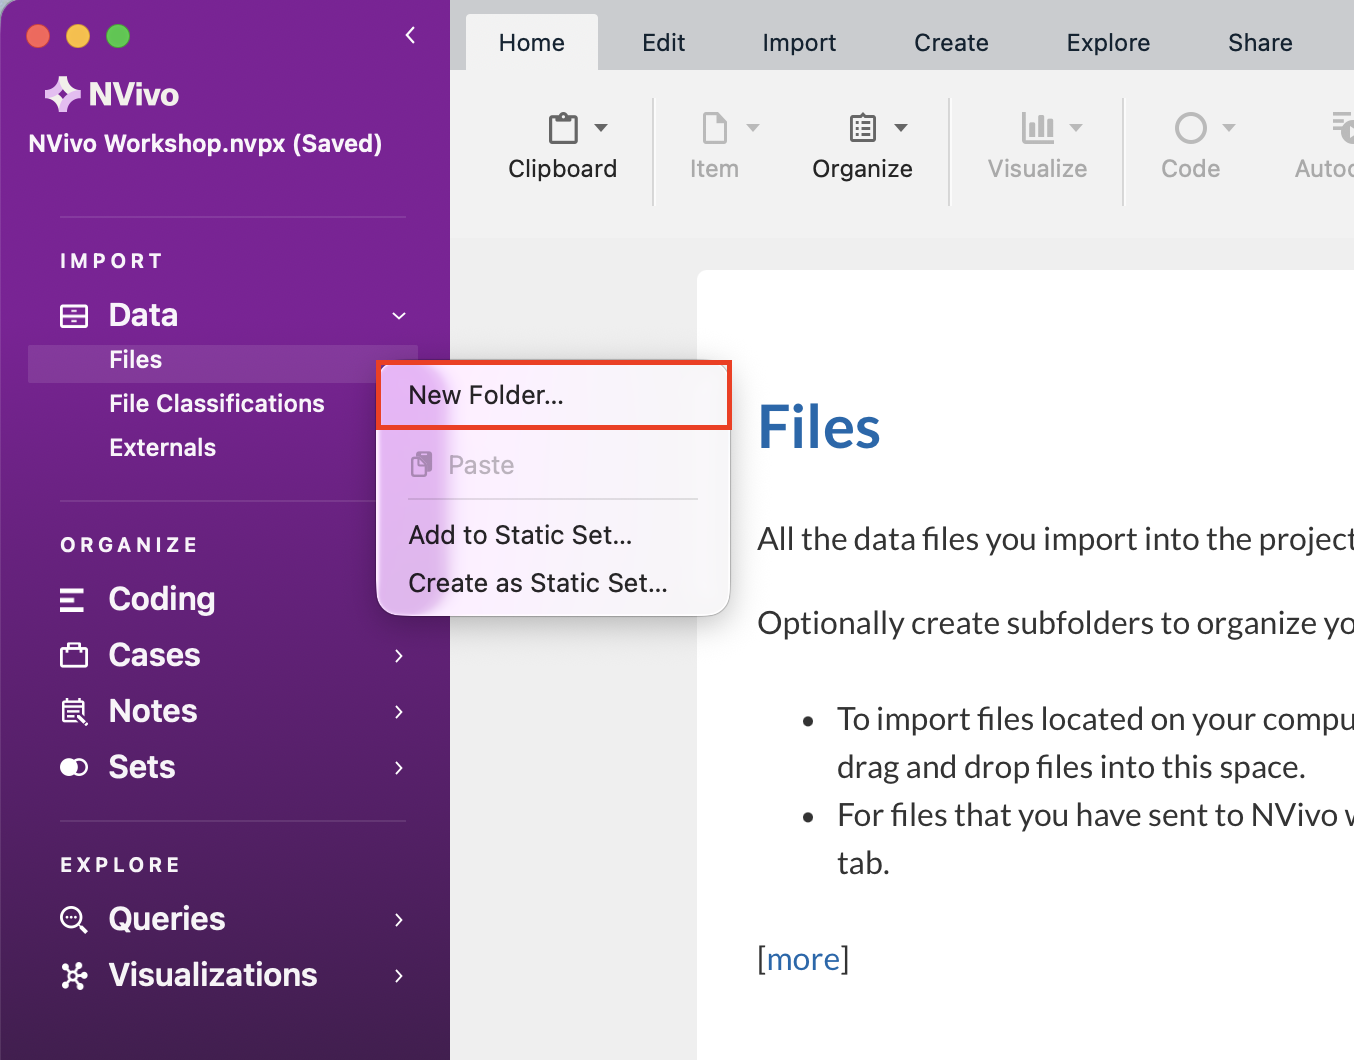Switch to the Share tab
The height and width of the screenshot is (1060, 1354).
1260,43
